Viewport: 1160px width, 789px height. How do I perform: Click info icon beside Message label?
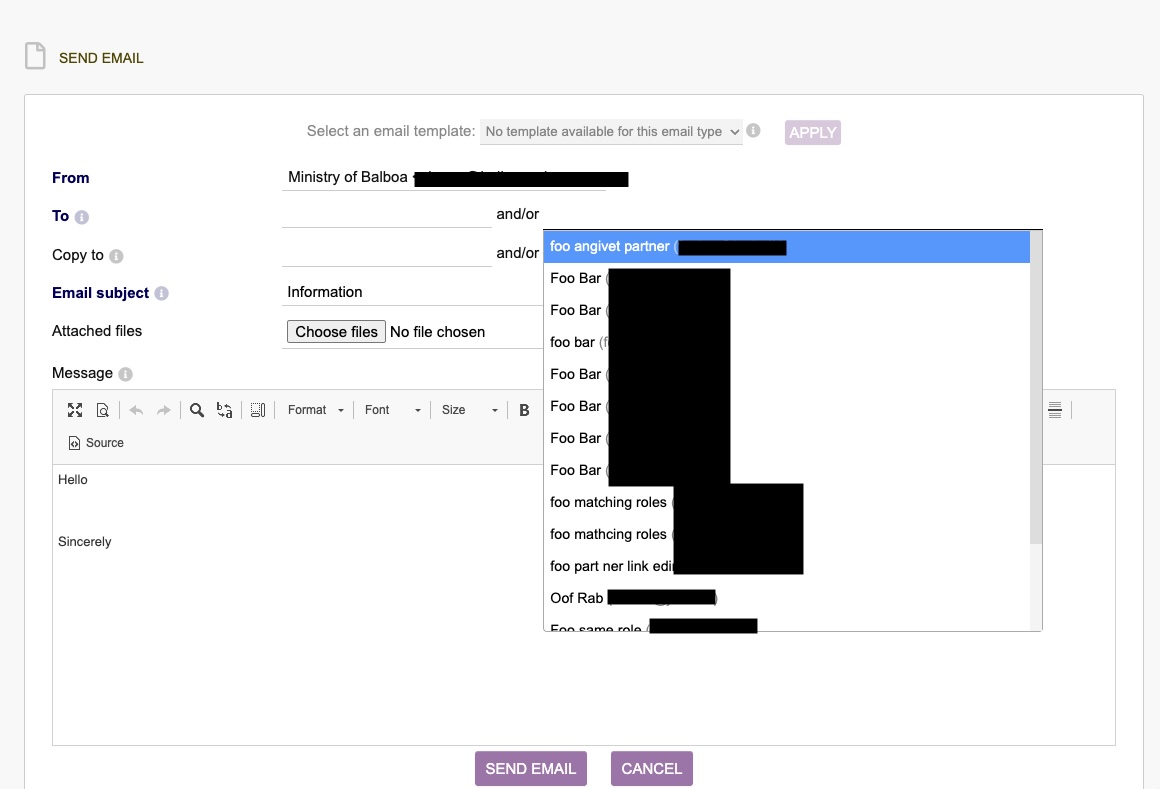[125, 374]
